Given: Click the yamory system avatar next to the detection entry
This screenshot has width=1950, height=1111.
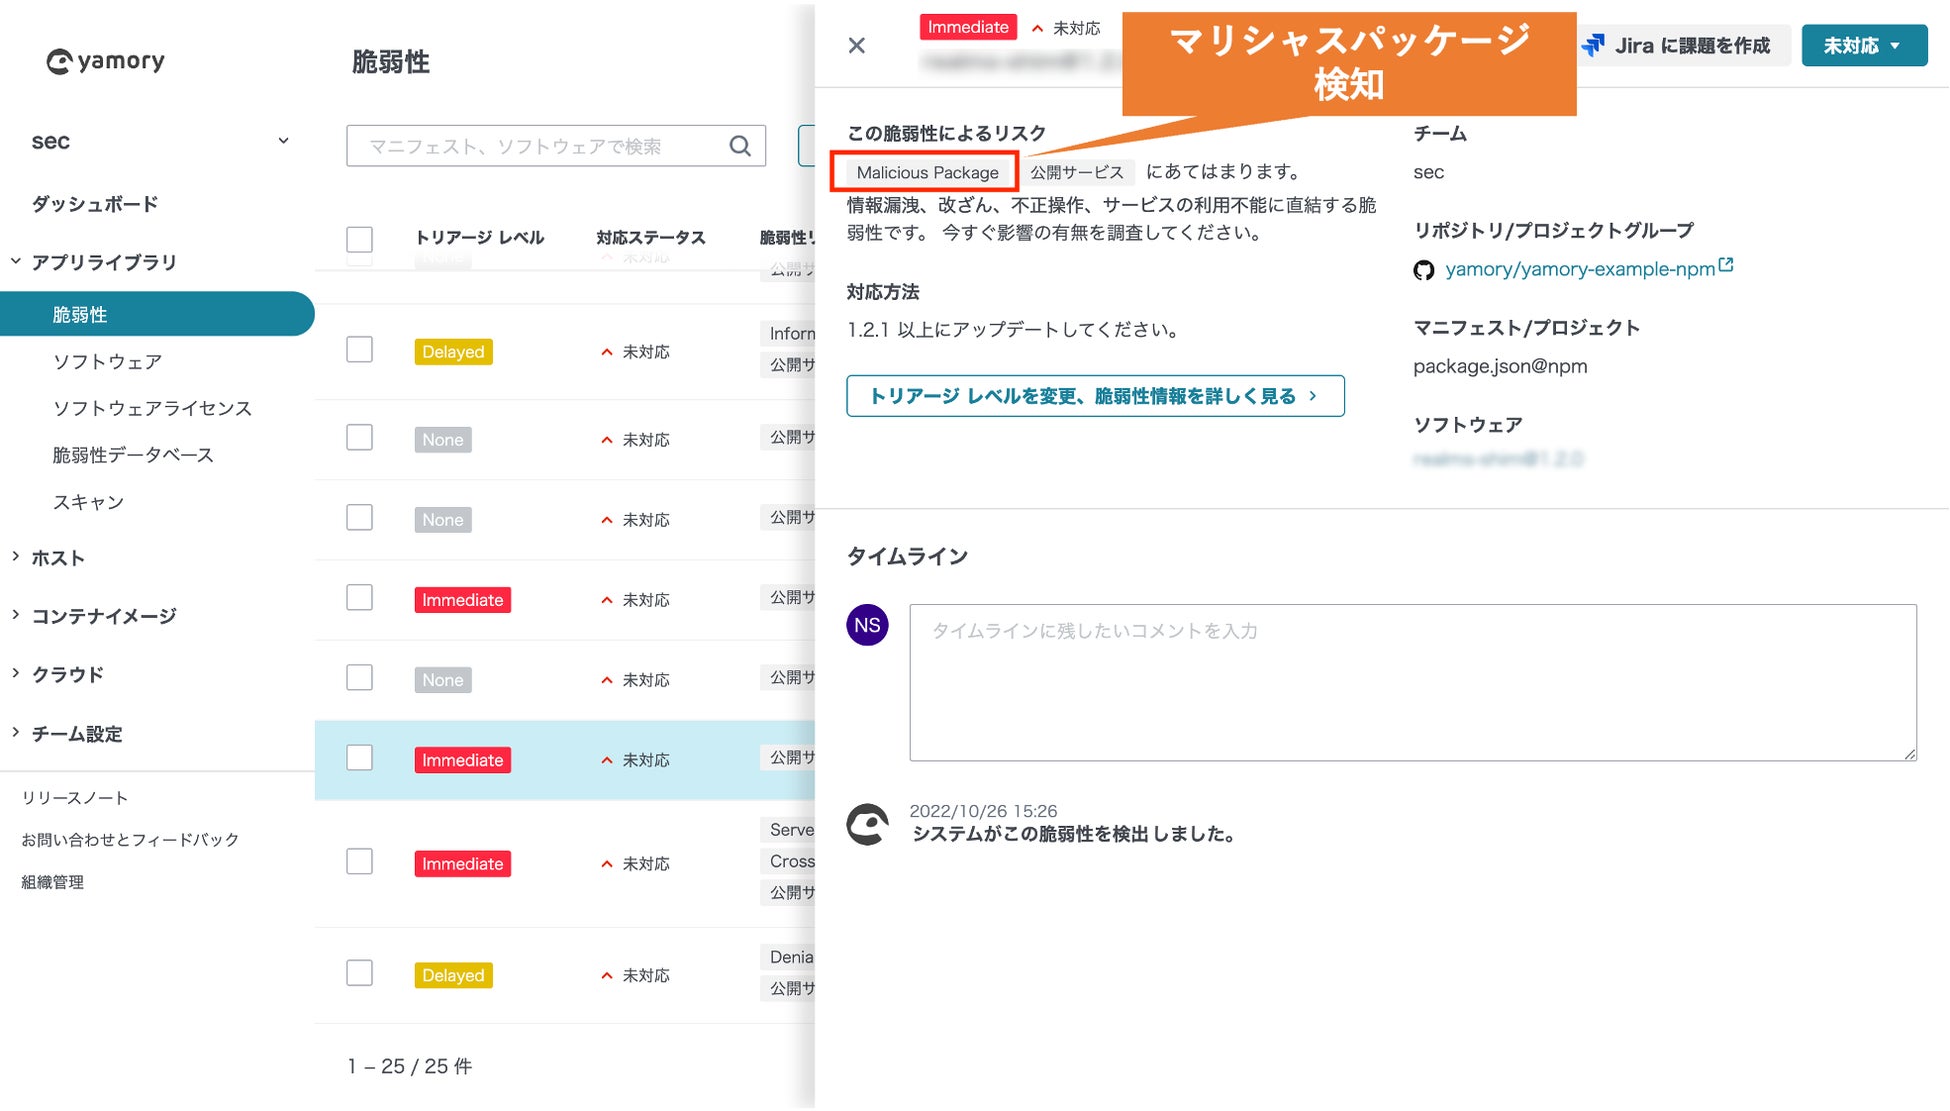Looking at the screenshot, I should pos(868,823).
